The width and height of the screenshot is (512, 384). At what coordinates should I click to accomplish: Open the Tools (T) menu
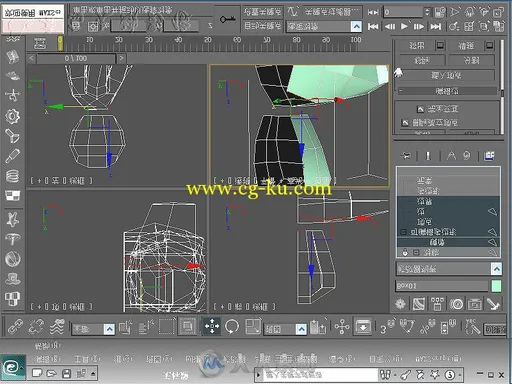[x=87, y=359]
